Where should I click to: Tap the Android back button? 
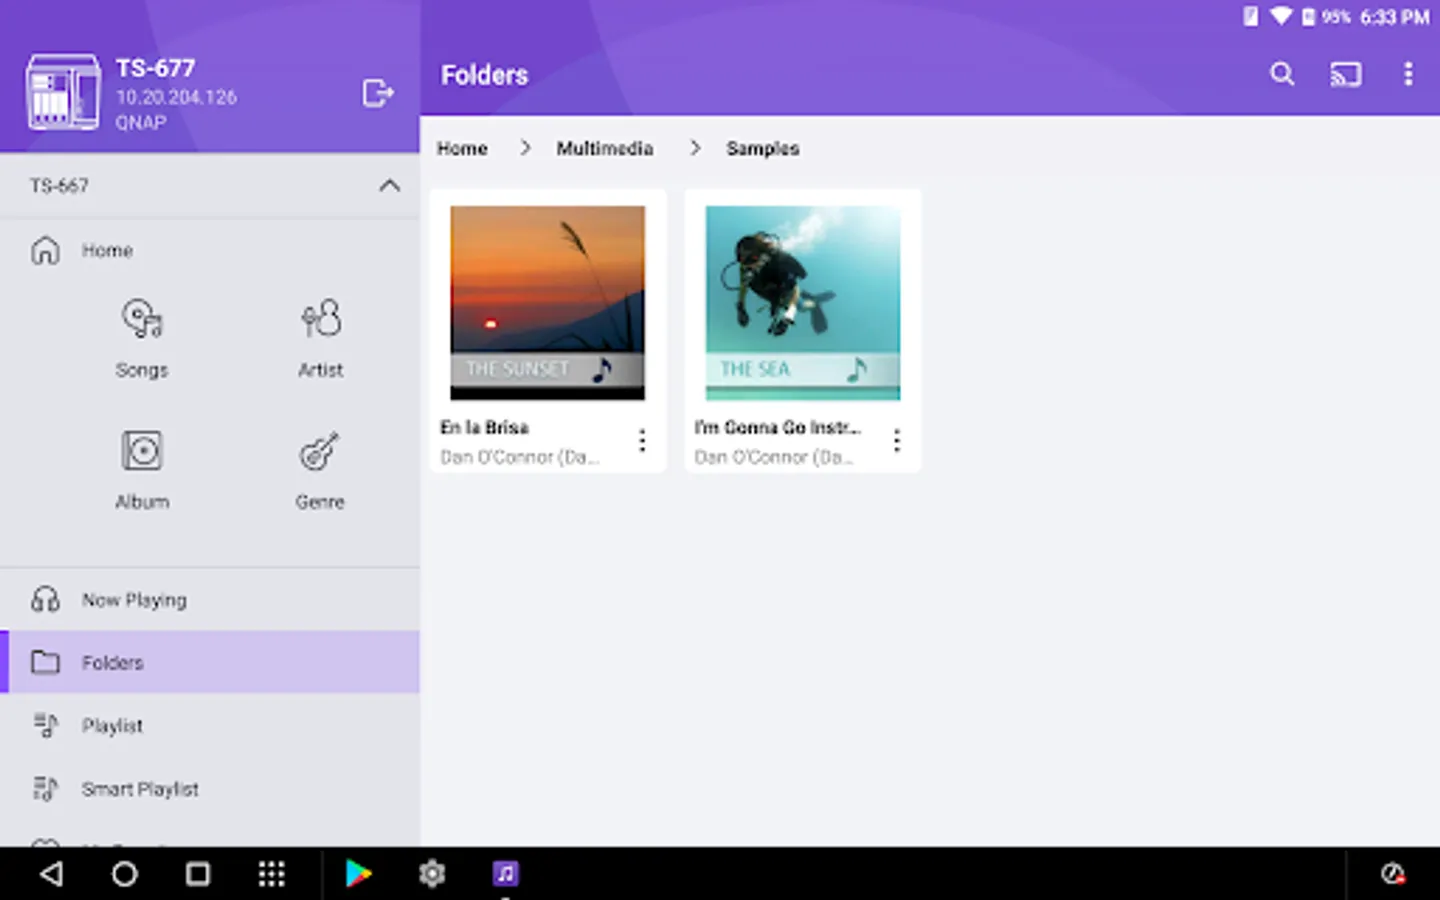tap(51, 874)
